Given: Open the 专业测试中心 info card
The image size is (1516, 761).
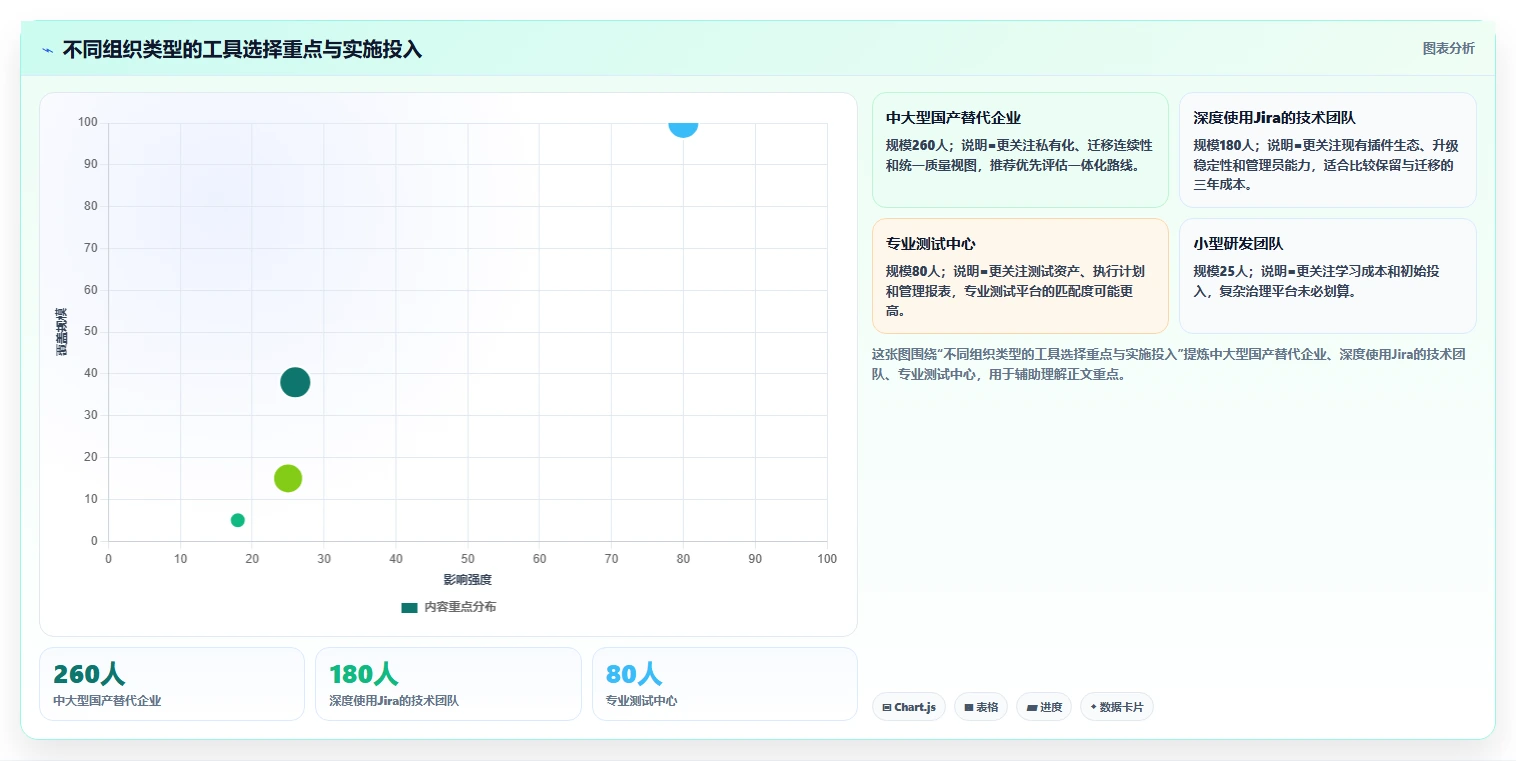Looking at the screenshot, I should 1020,276.
